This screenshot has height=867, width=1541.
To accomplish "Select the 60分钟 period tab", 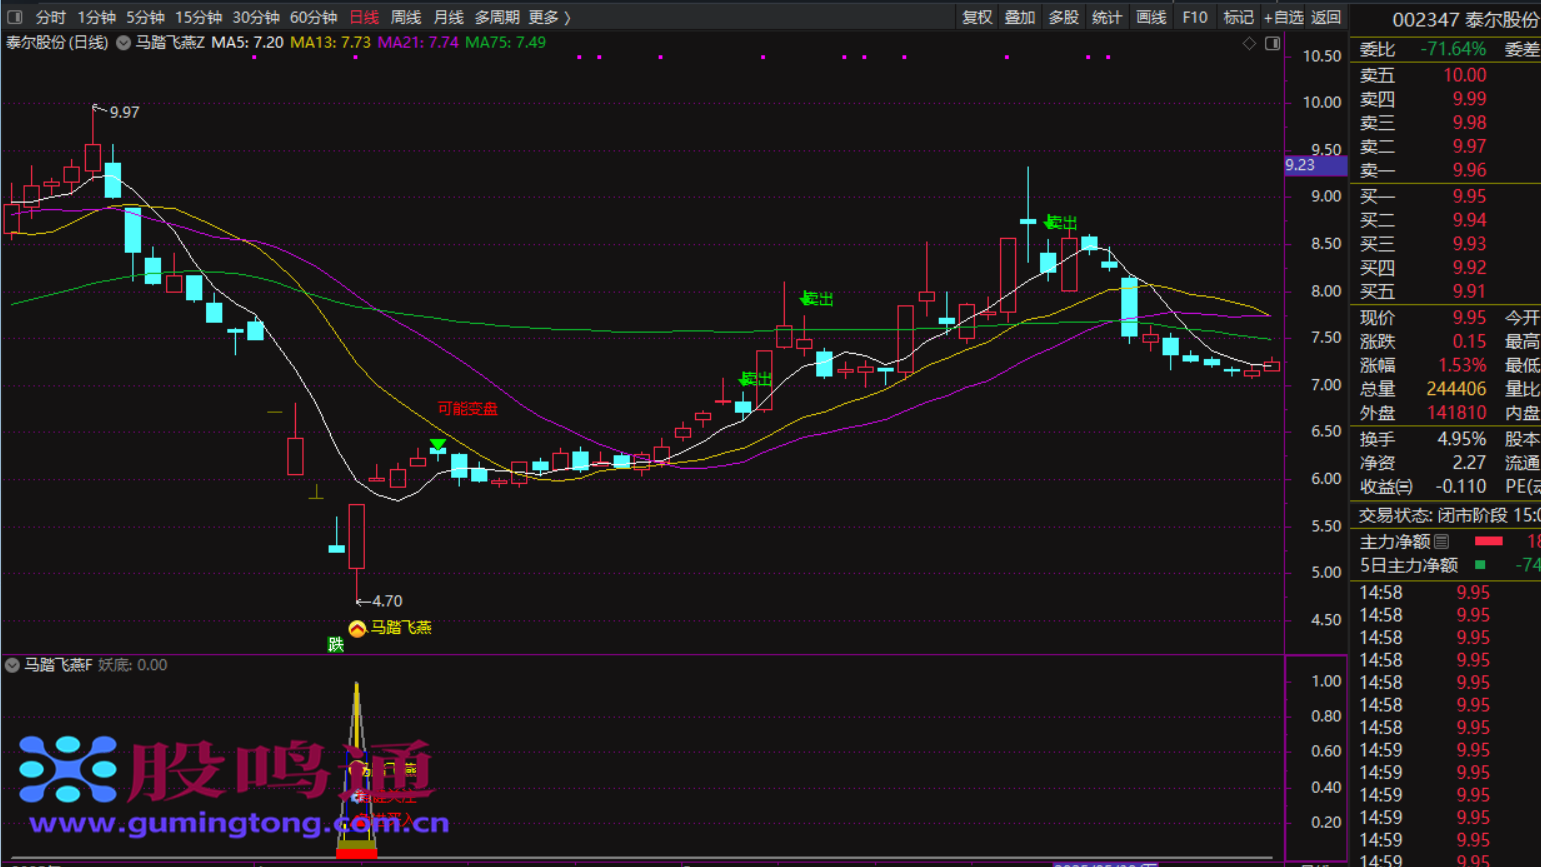I will 313,17.
